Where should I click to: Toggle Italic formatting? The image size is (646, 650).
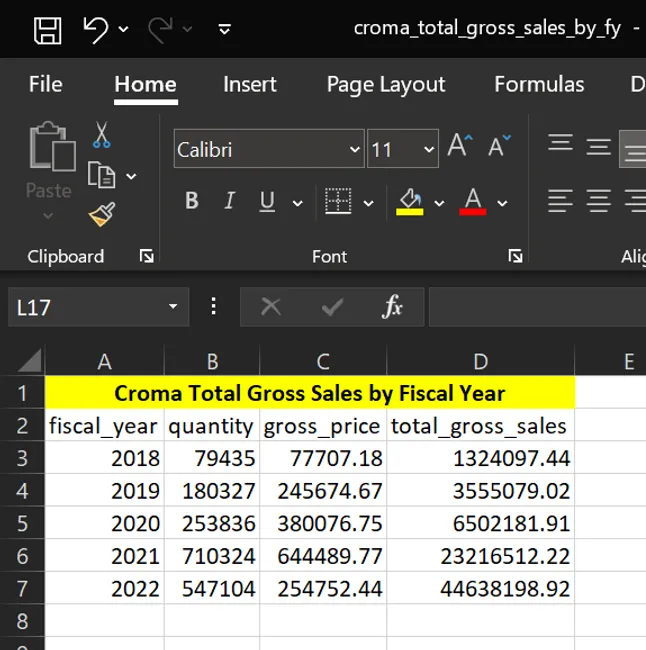229,202
